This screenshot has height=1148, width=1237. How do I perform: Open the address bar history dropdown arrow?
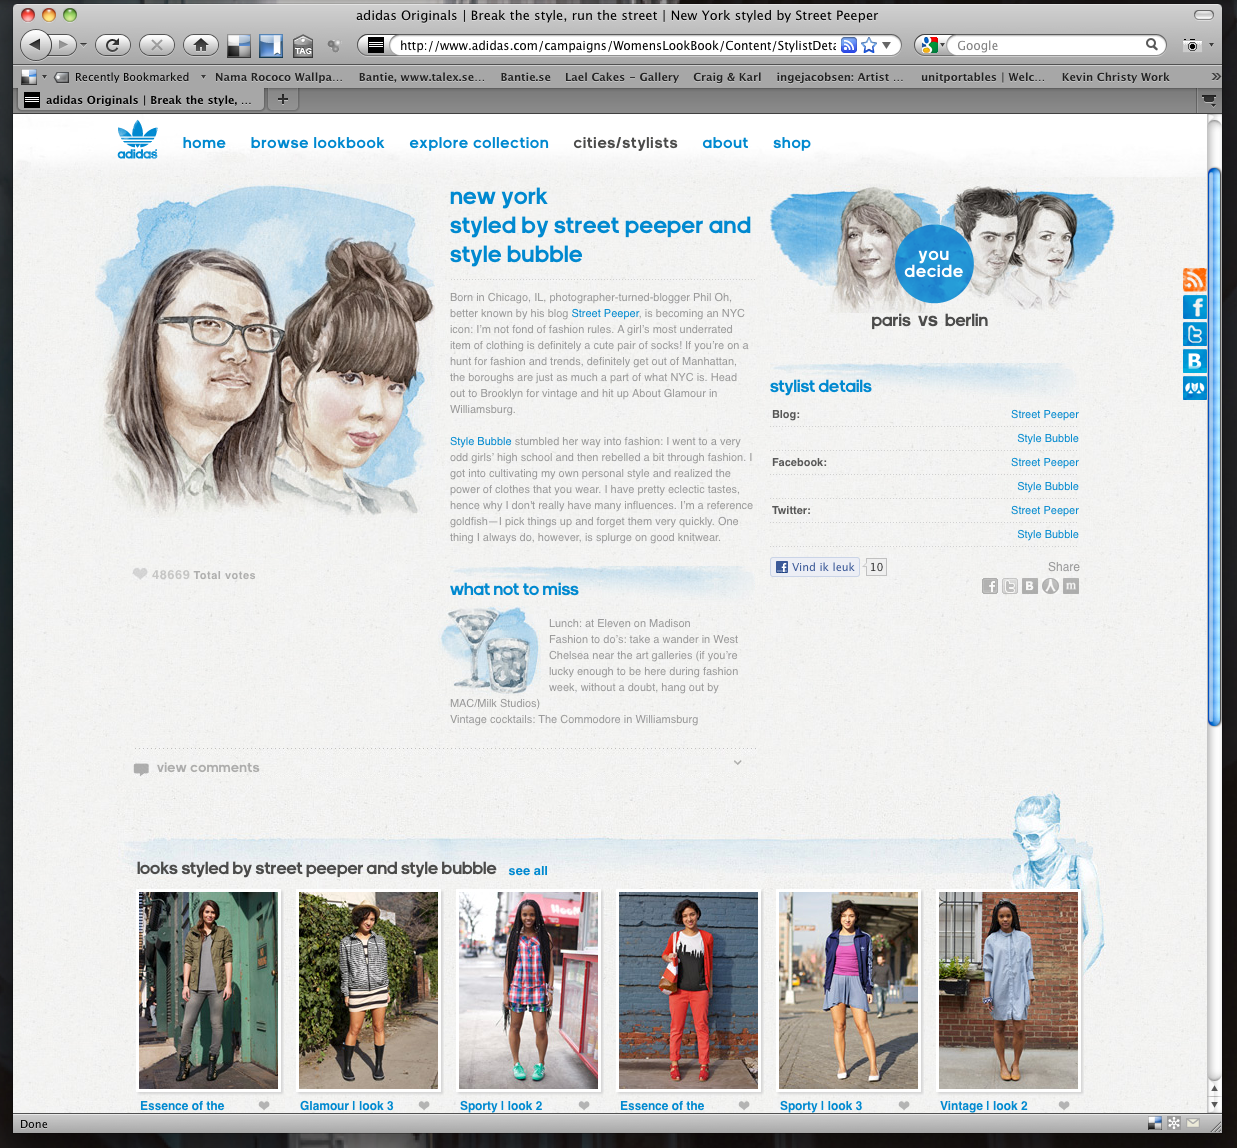coord(886,45)
